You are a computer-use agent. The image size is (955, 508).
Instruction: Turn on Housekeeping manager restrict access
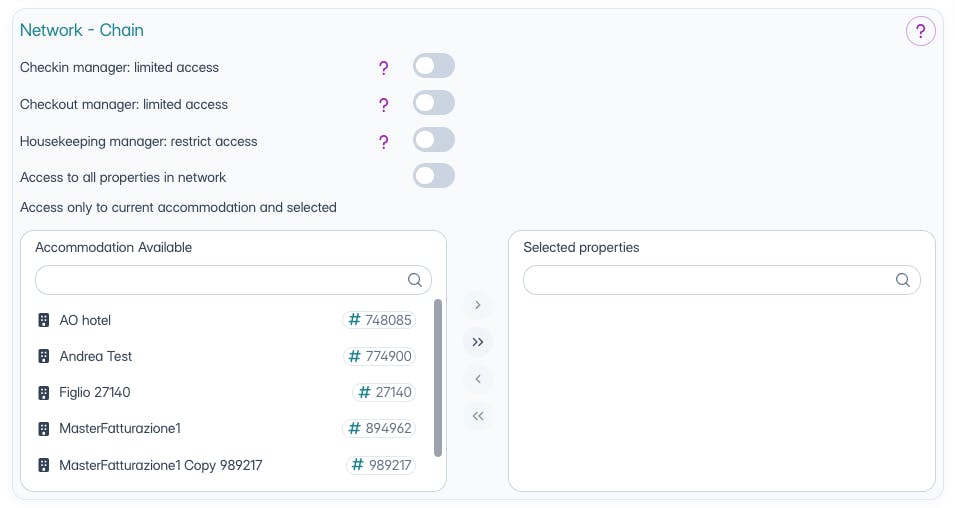click(x=434, y=140)
